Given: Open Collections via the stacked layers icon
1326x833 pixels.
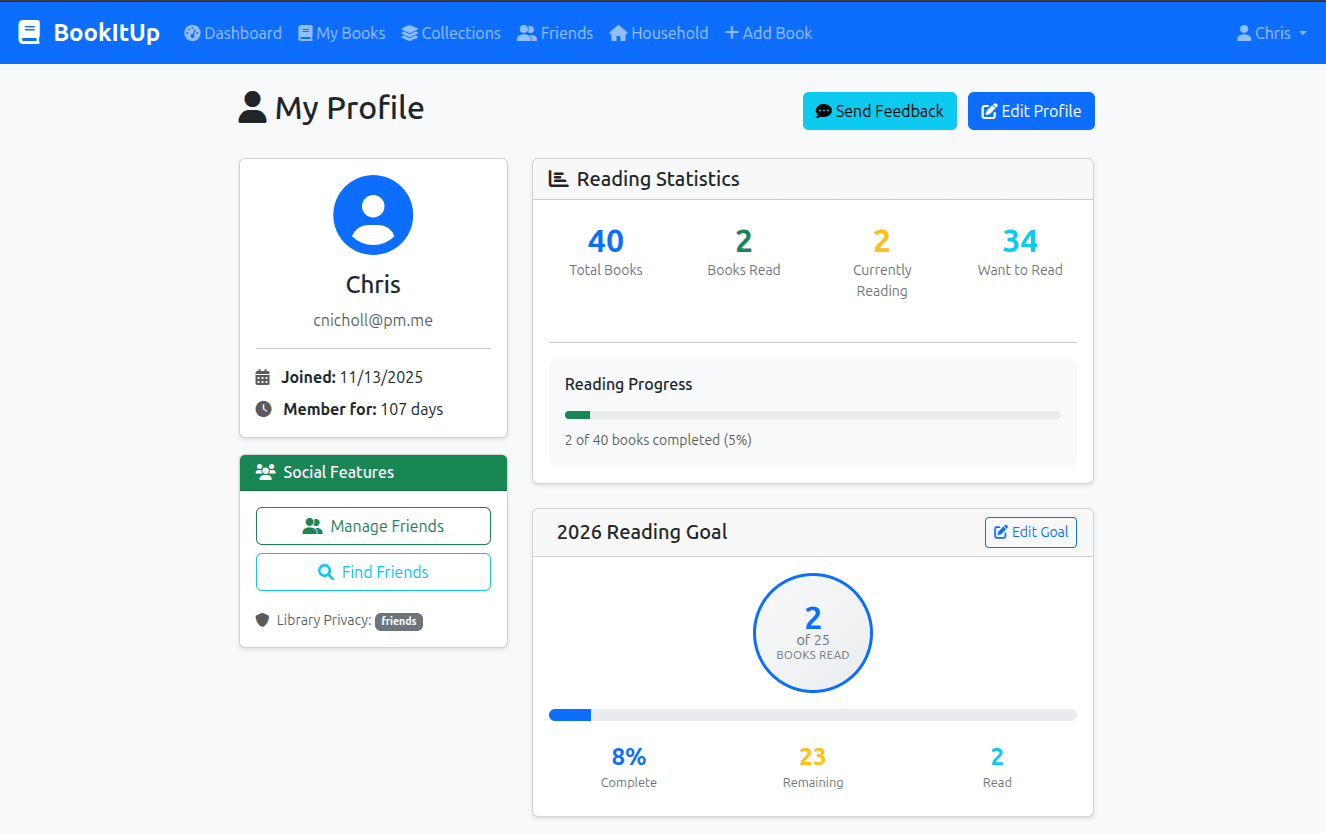Looking at the screenshot, I should [x=408, y=33].
